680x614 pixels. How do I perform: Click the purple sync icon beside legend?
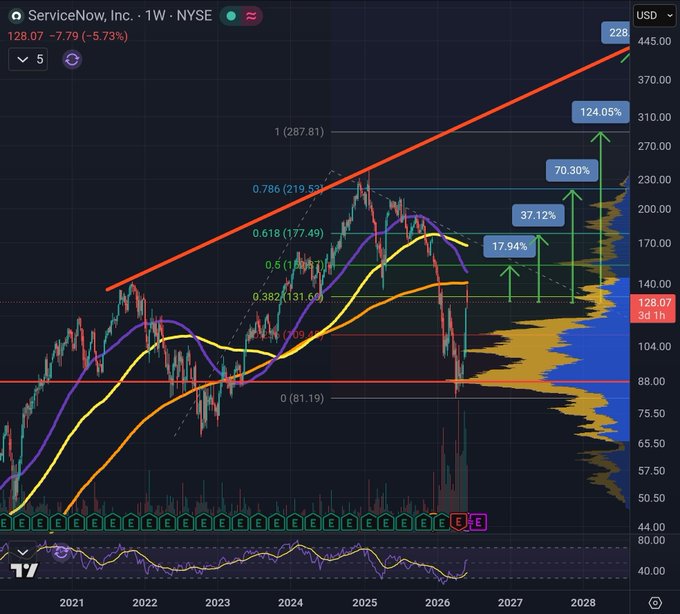72,59
